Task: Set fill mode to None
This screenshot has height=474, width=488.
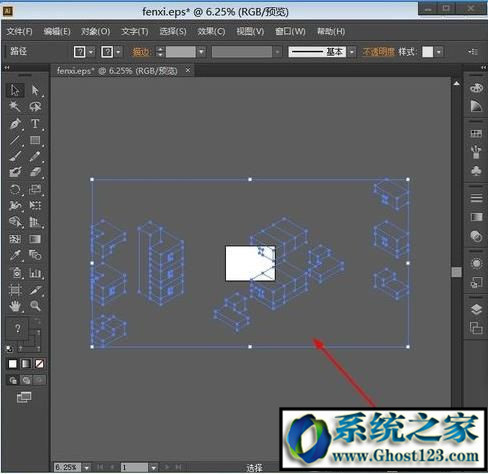Action: tap(39, 364)
